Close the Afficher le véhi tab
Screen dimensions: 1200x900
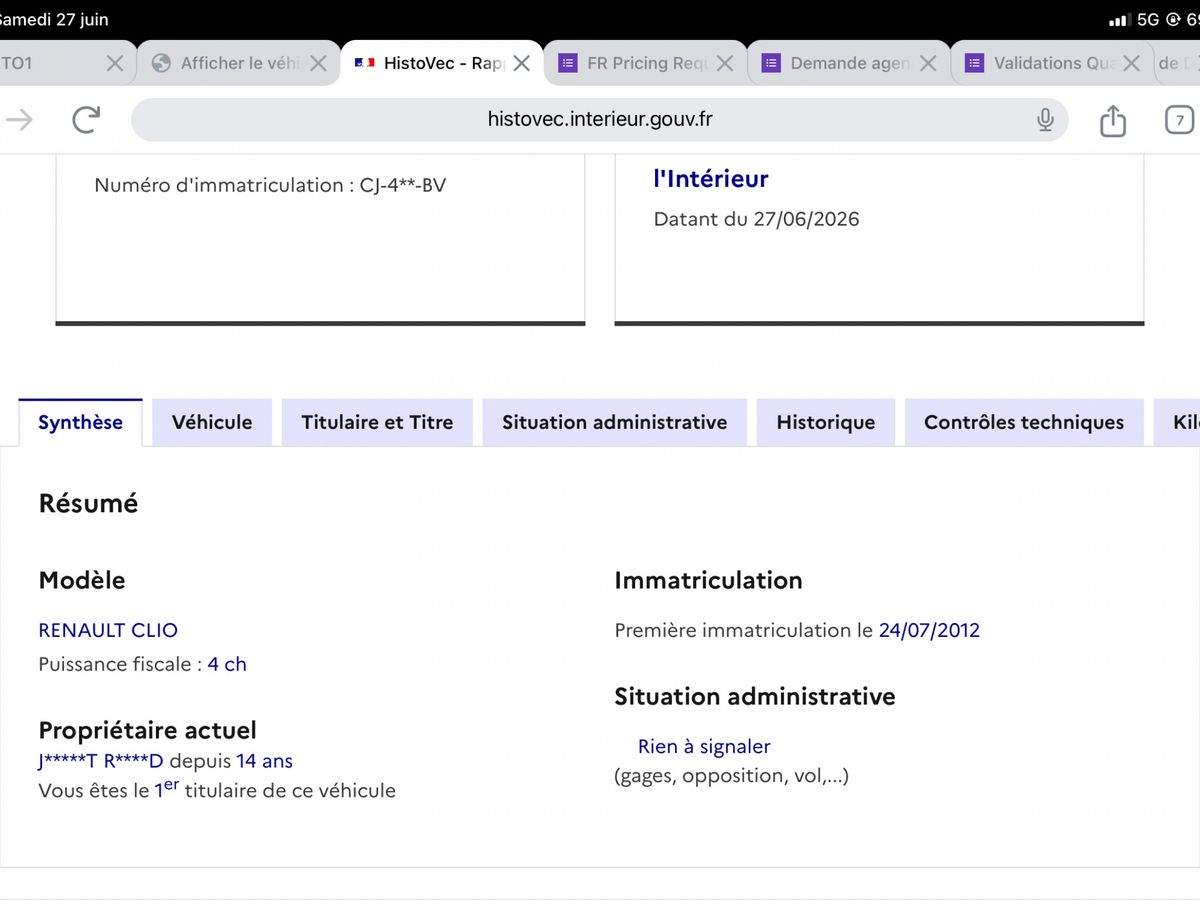(318, 63)
